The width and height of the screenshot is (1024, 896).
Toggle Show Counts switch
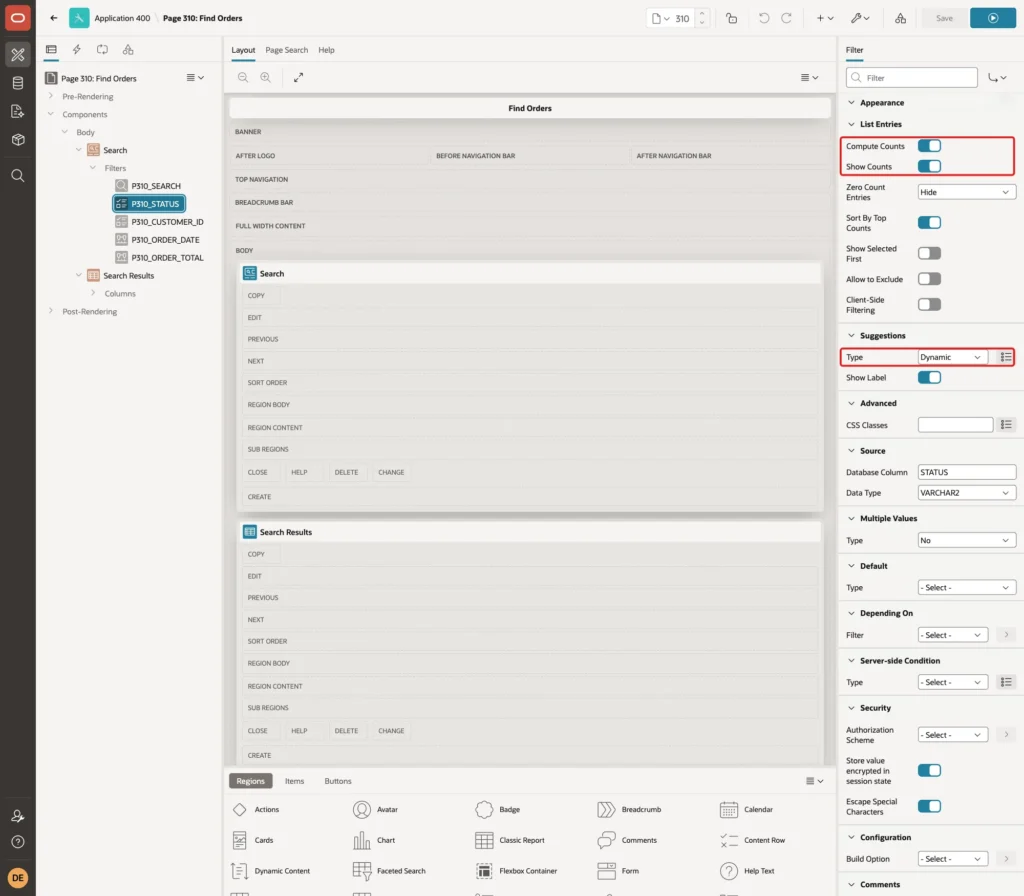929,167
